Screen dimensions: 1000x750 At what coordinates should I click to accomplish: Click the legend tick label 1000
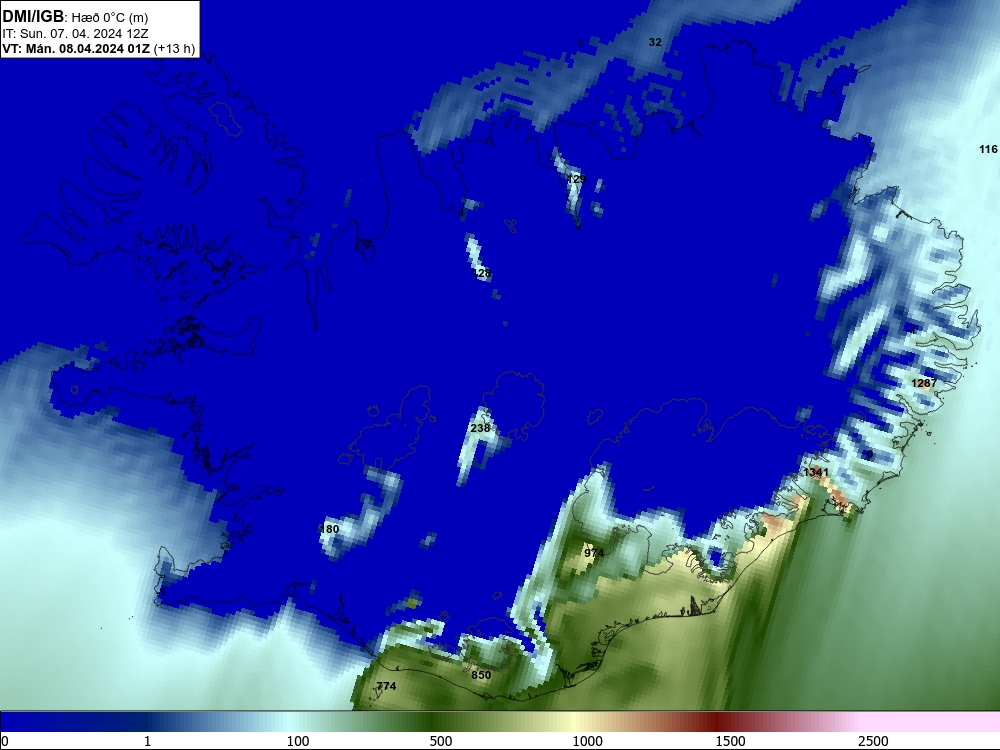tap(587, 741)
